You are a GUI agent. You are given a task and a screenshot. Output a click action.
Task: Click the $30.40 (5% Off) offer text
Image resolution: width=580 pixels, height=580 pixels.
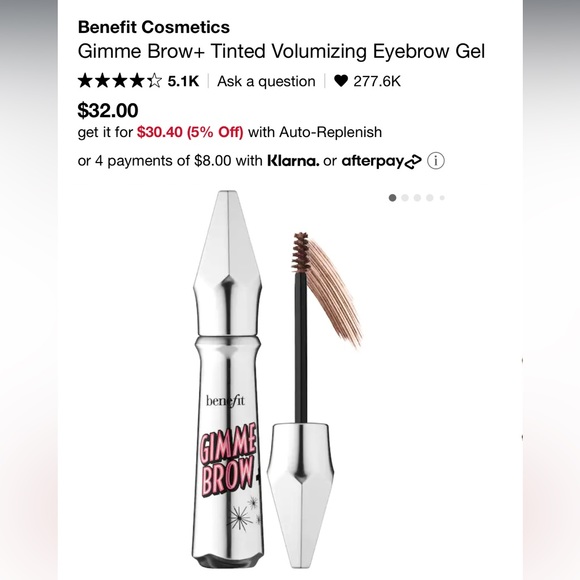coord(190,132)
